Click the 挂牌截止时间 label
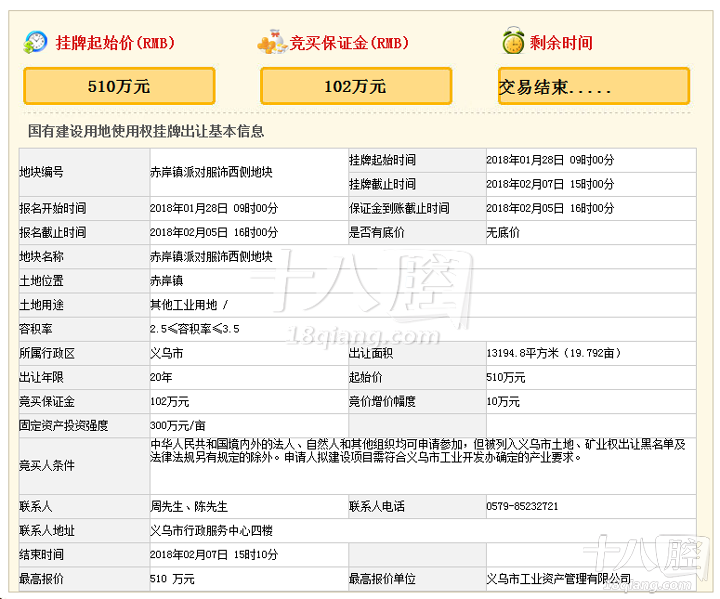The image size is (720, 599). (382, 184)
